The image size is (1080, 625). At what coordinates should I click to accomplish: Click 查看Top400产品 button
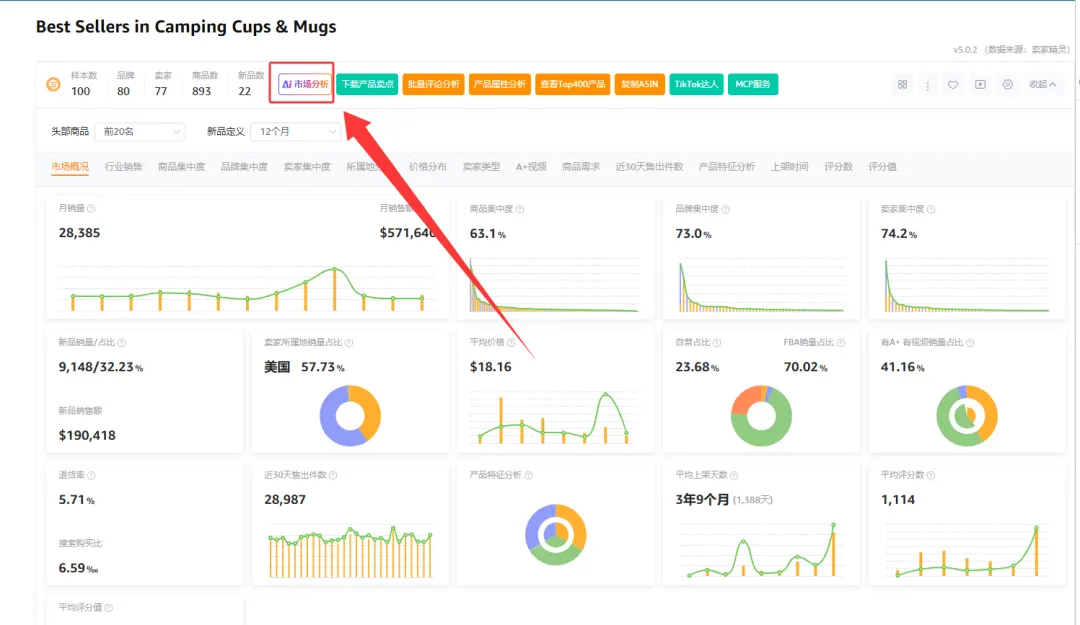[x=572, y=84]
